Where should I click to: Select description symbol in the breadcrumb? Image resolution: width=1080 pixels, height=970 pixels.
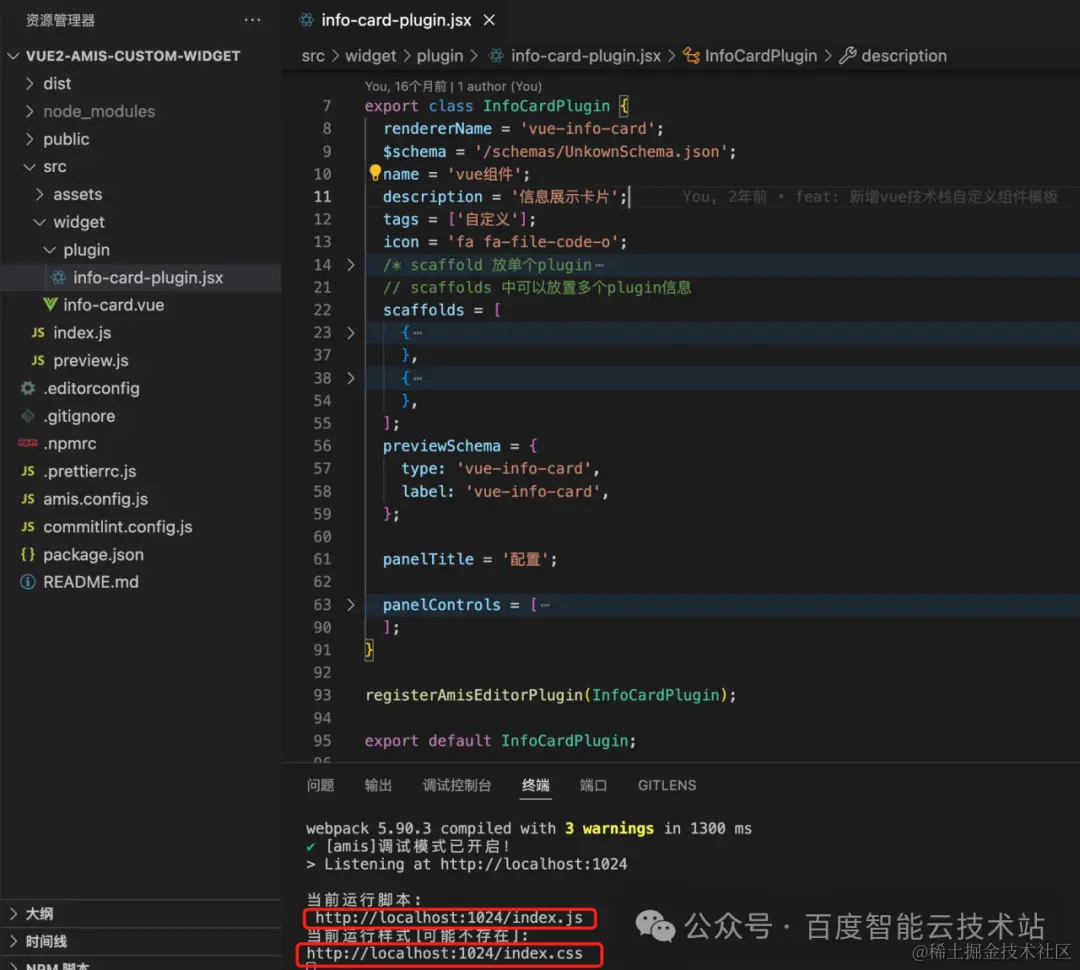point(904,56)
